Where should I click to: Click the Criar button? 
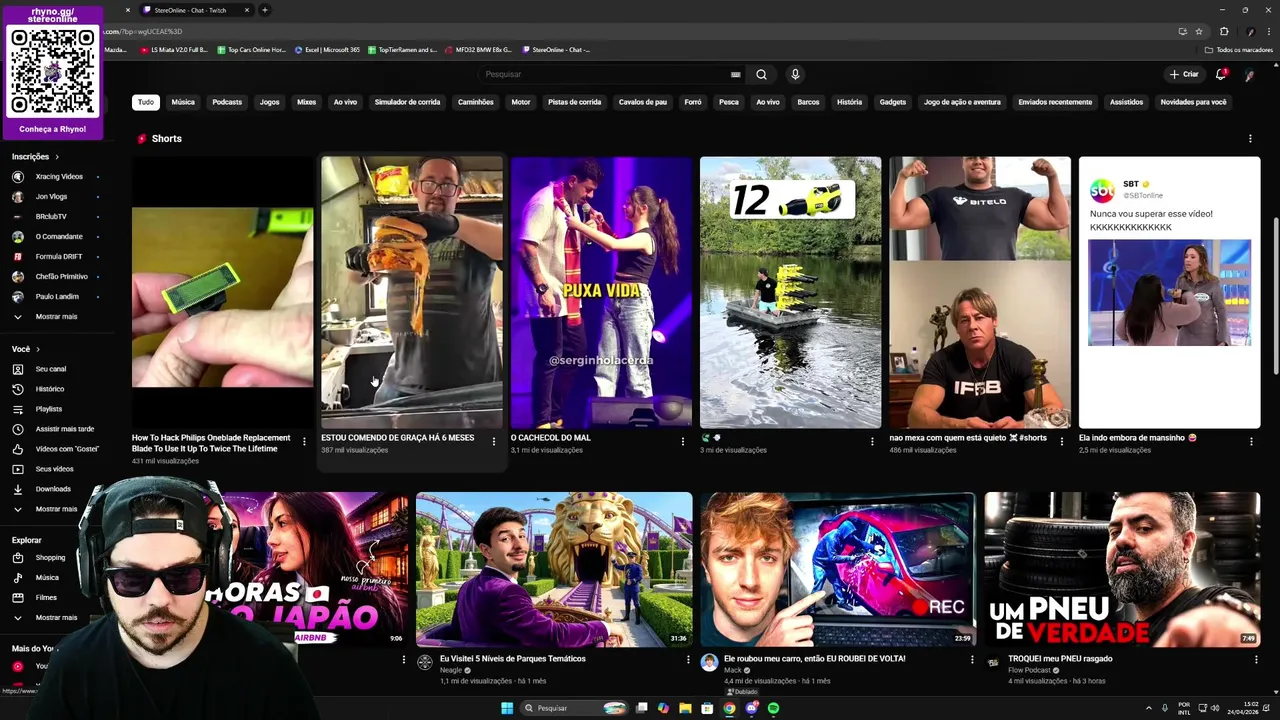pos(1184,74)
